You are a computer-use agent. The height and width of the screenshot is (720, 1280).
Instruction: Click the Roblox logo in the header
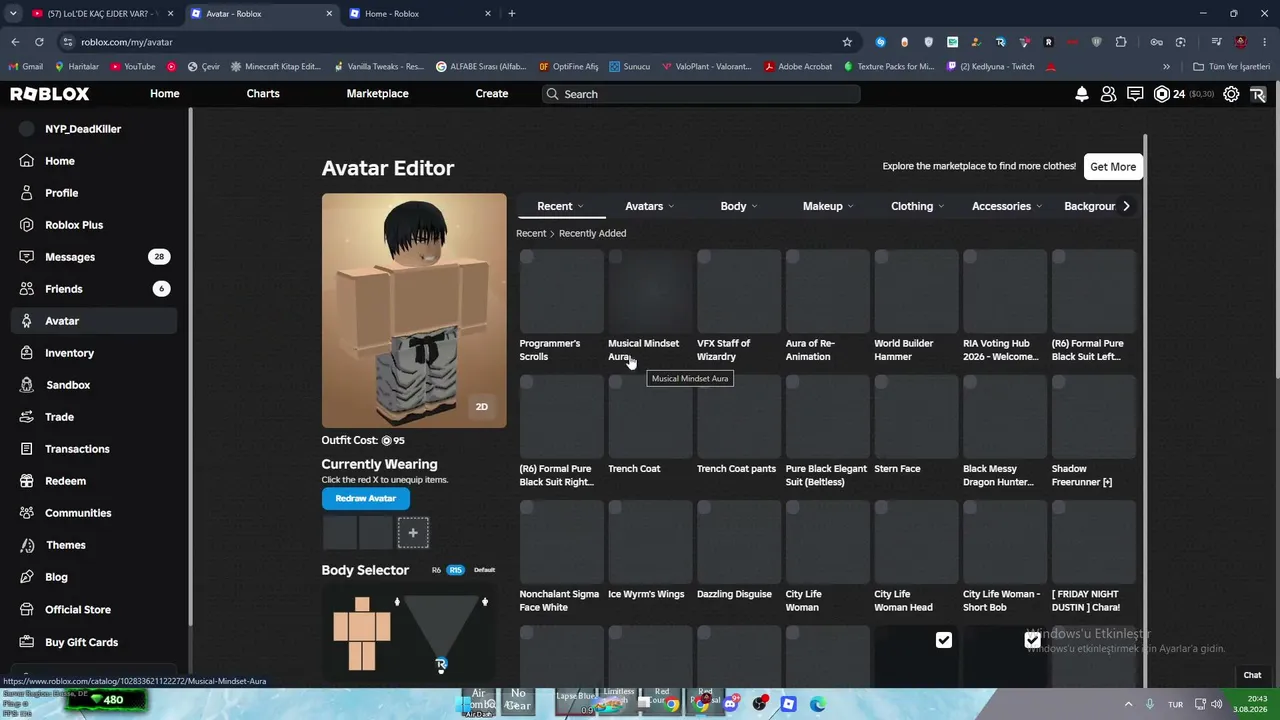coord(50,94)
